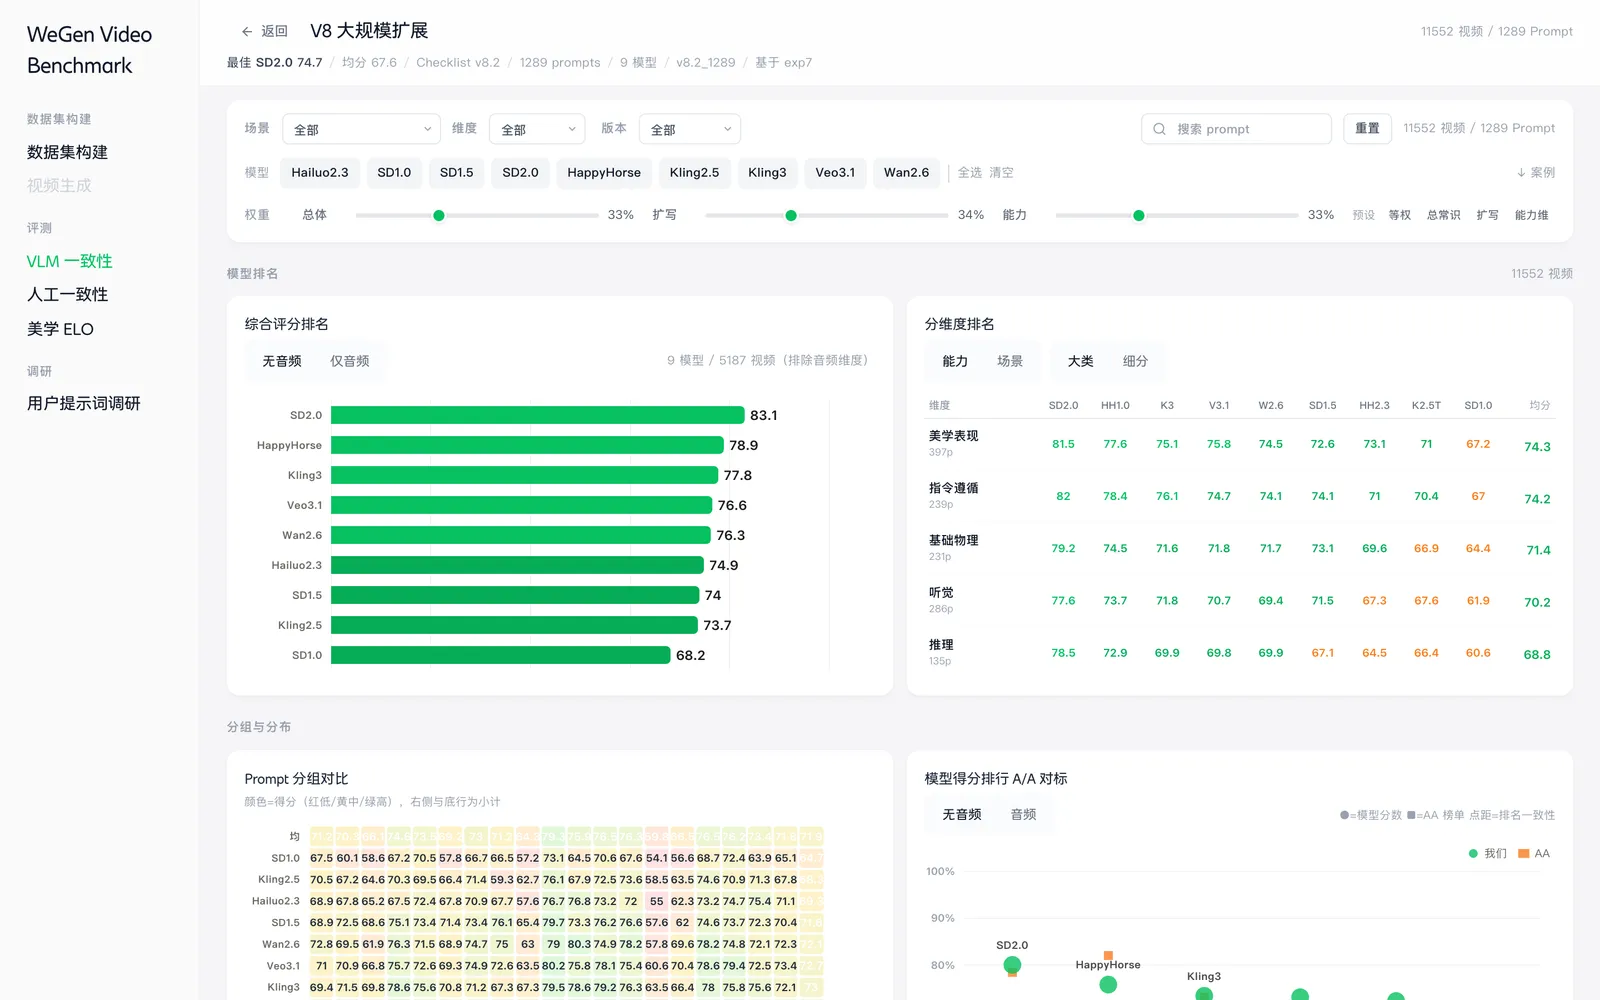1600x1000 pixels.
Task: Switch to the 仅音频 tab
Action: click(350, 361)
